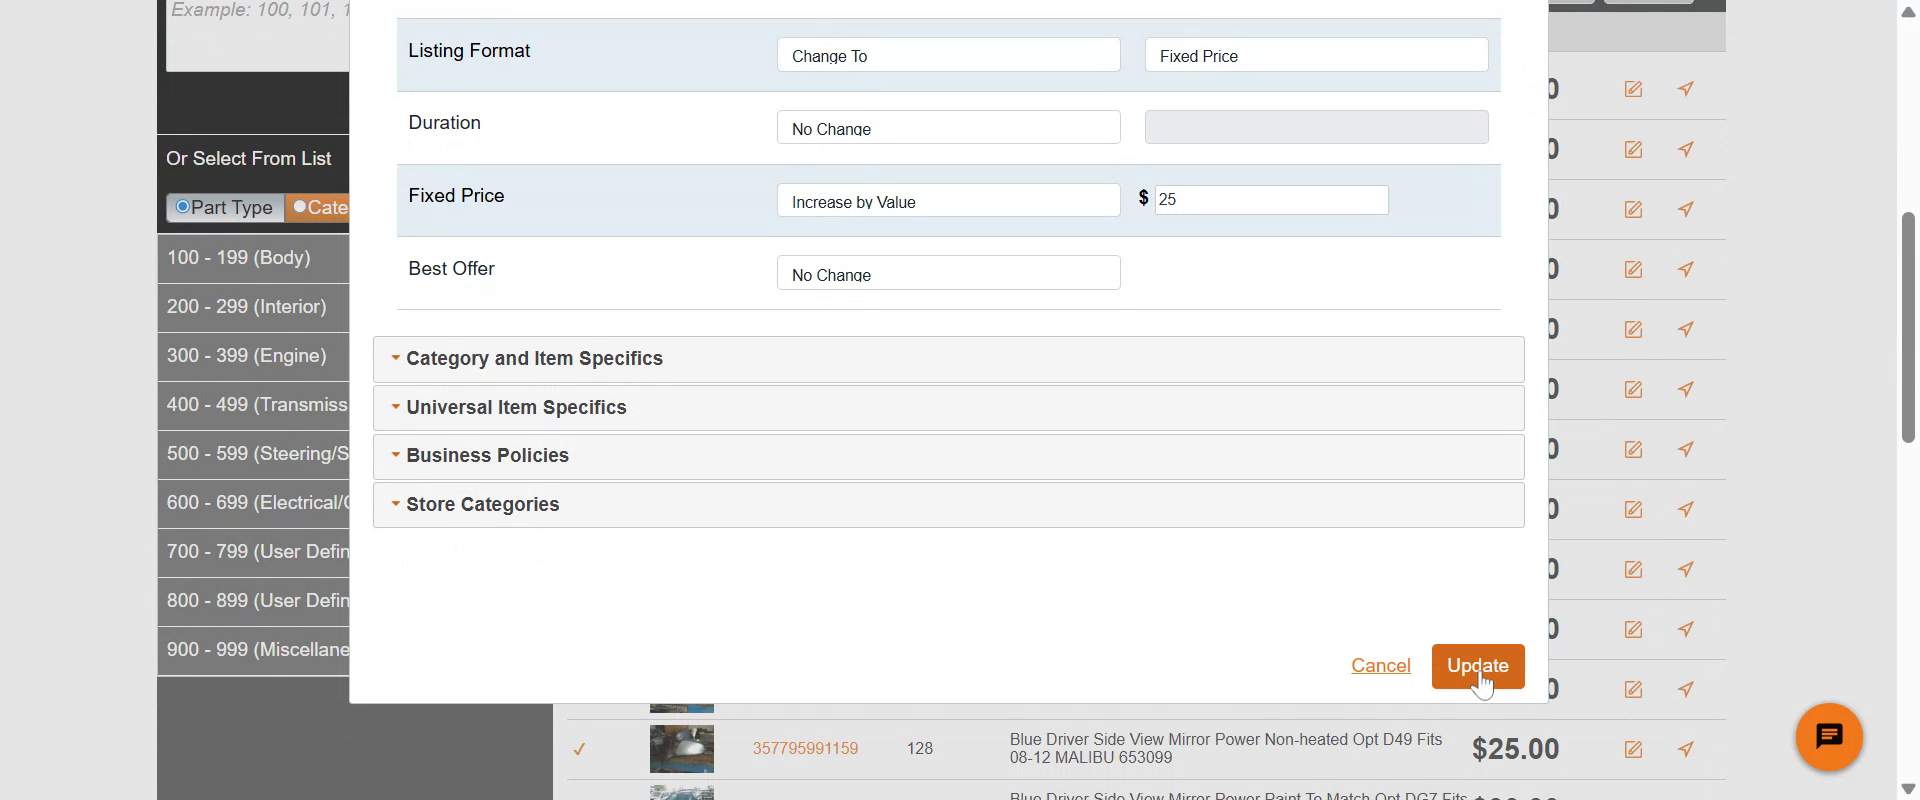
Task: Select 500 - 599 (Steering) list item
Action: tap(253, 454)
